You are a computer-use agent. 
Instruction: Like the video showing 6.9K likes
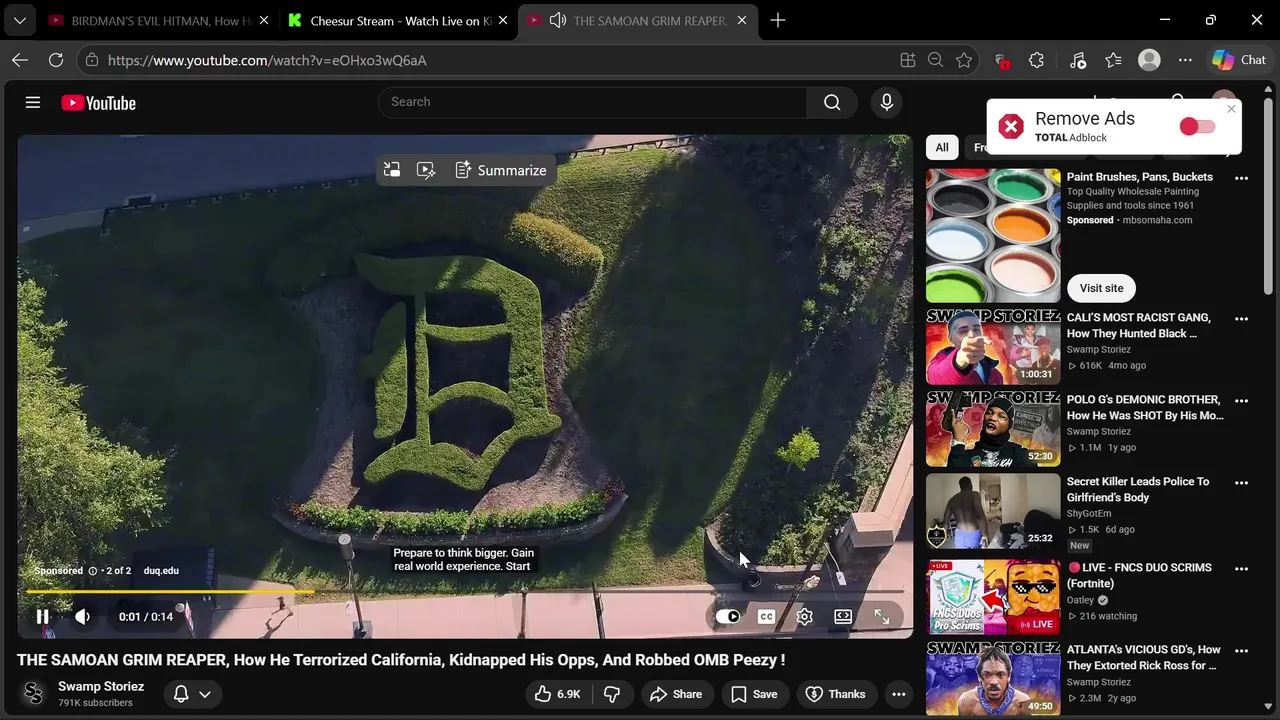coord(557,694)
